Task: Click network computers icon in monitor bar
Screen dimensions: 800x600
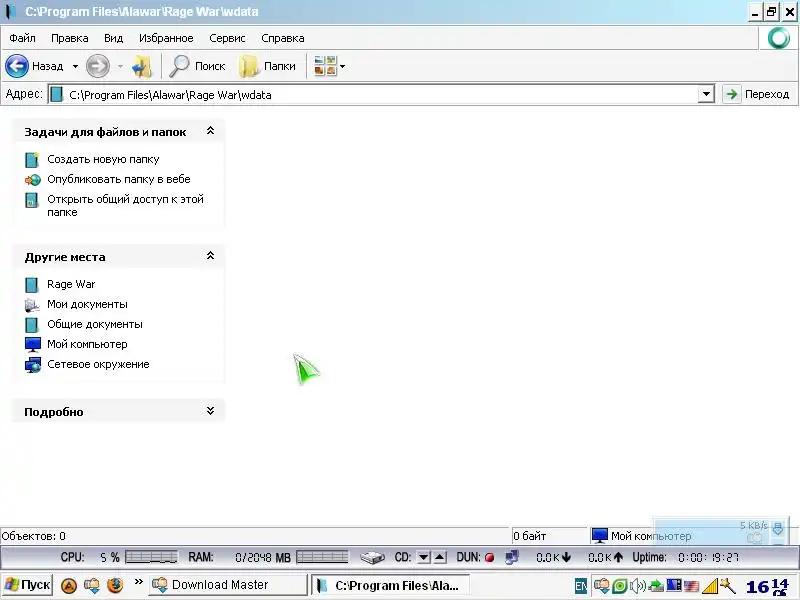Action: tap(512, 557)
